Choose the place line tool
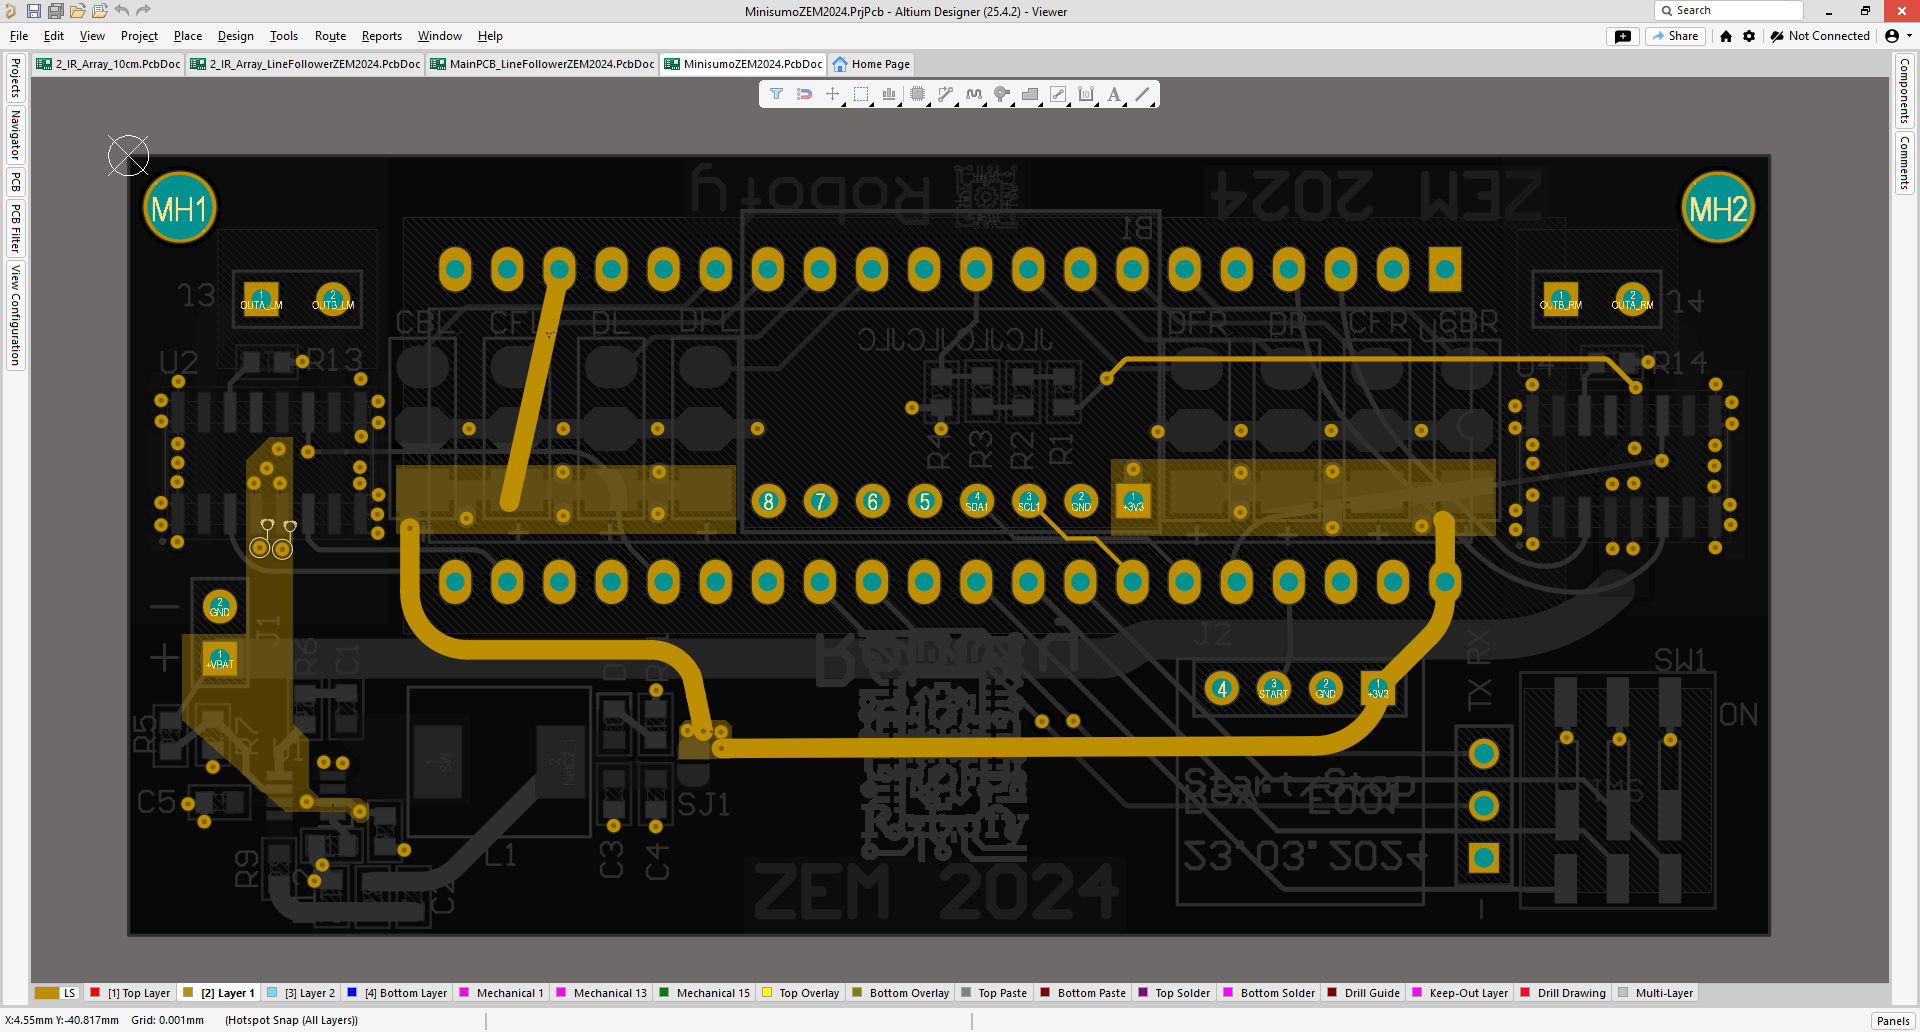This screenshot has height=1032, width=1920. pos(1142,94)
